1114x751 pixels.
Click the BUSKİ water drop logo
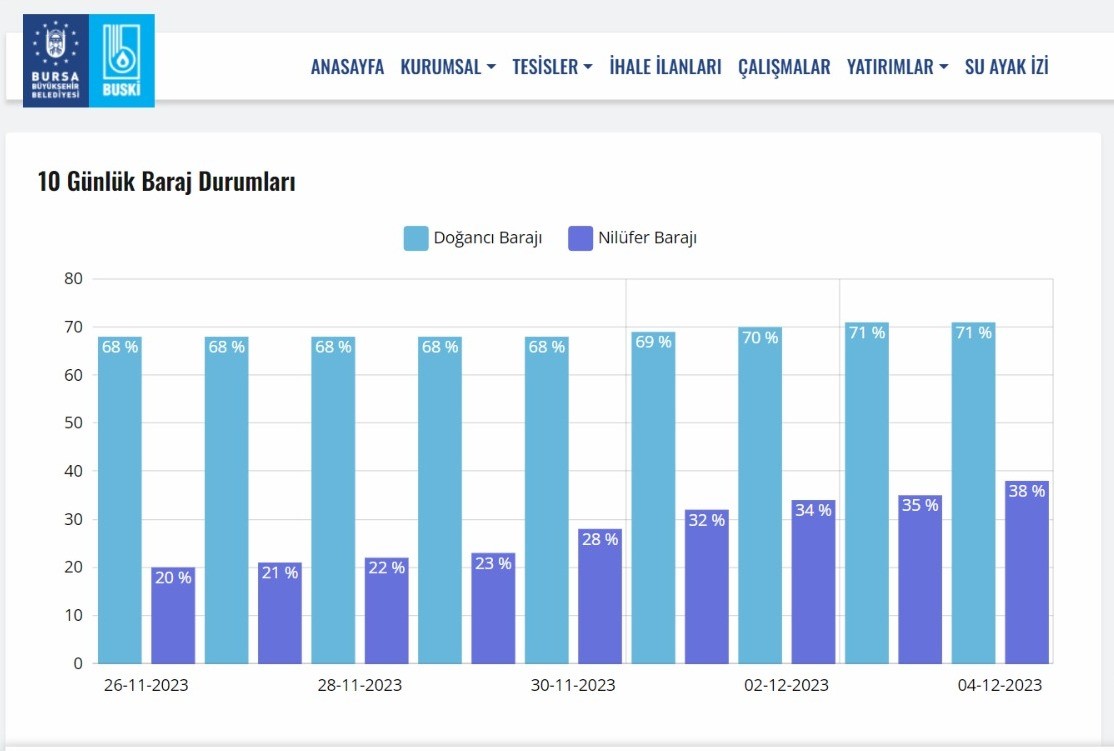click(122, 61)
